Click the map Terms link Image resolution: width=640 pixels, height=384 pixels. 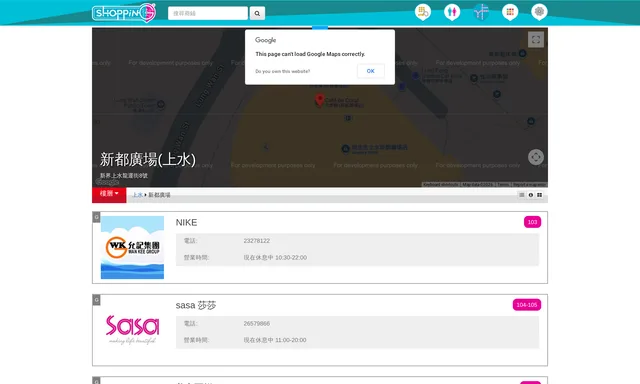click(x=503, y=184)
